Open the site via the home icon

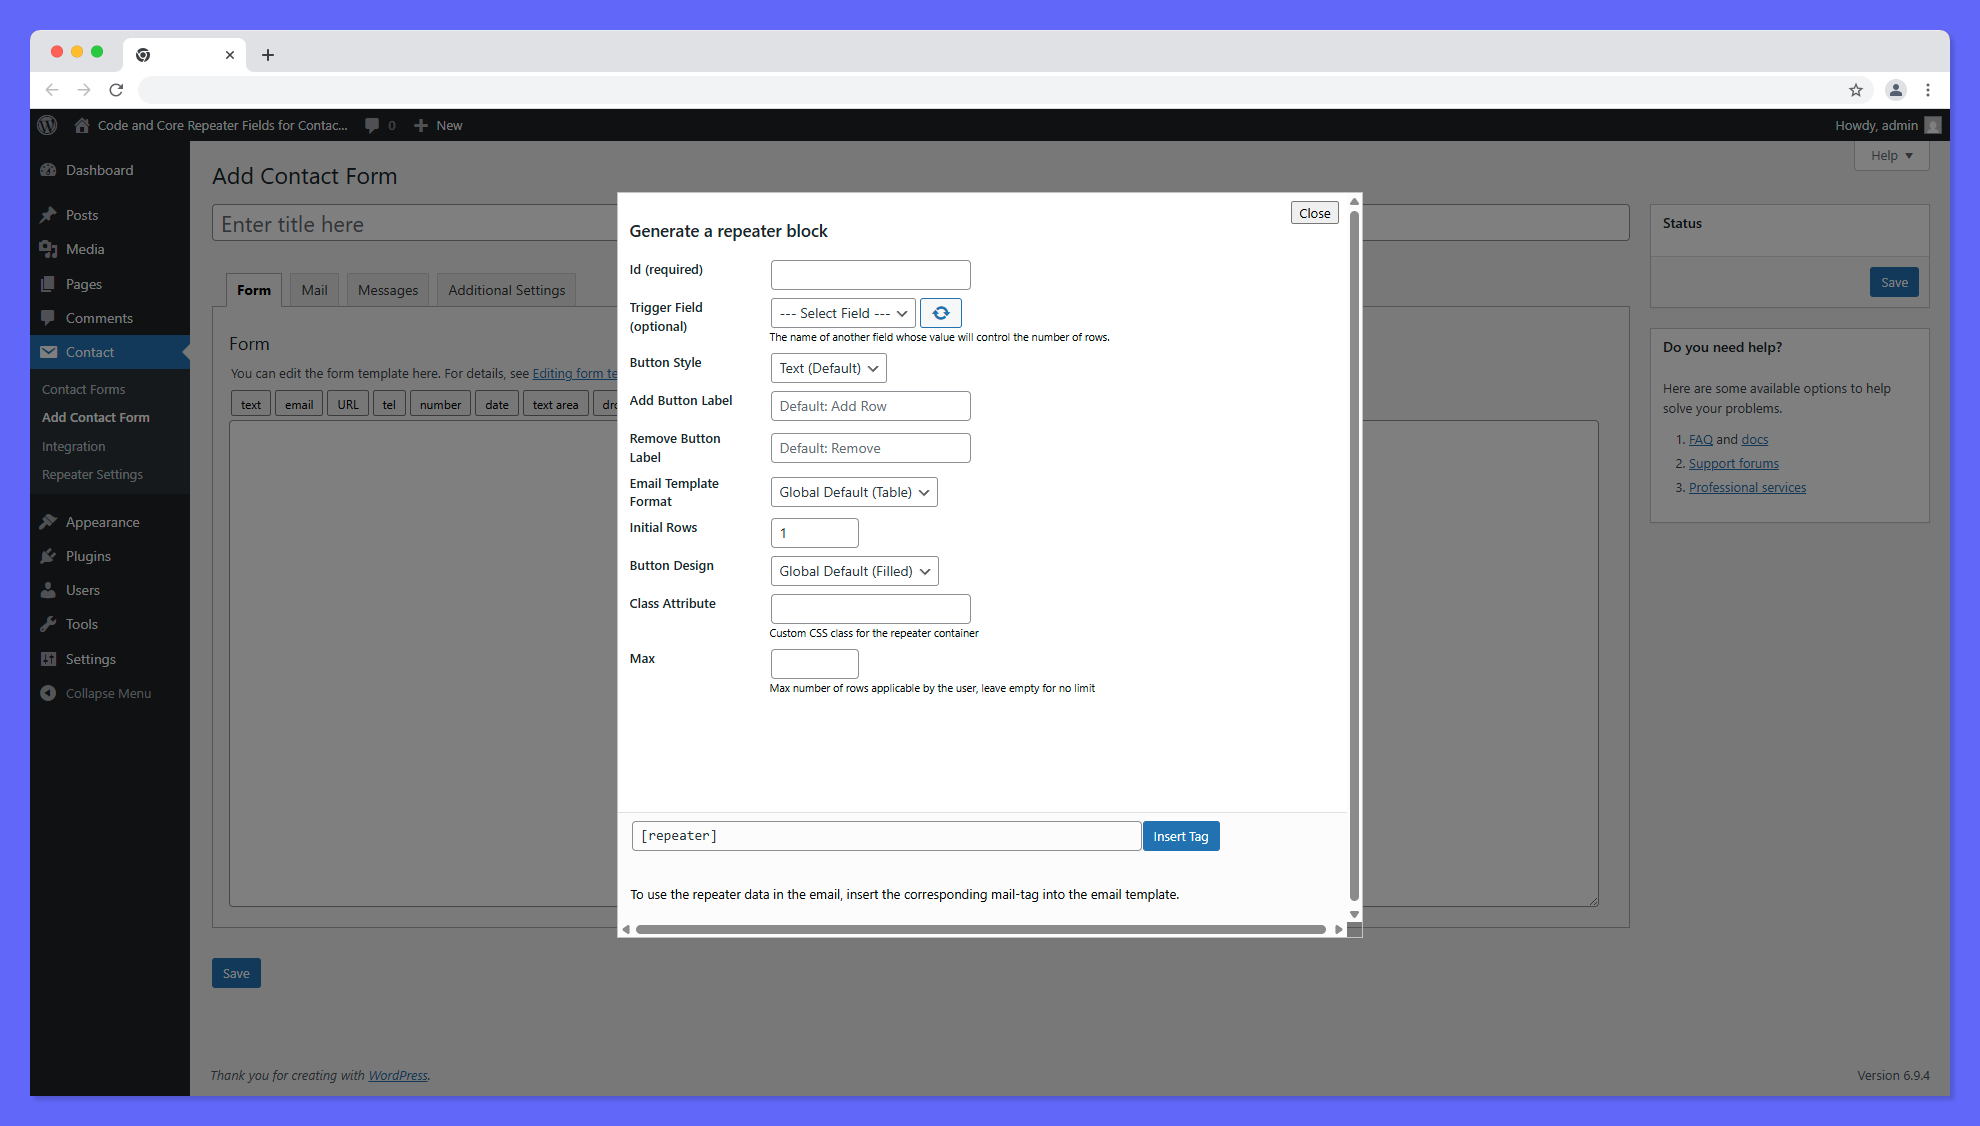click(x=81, y=125)
